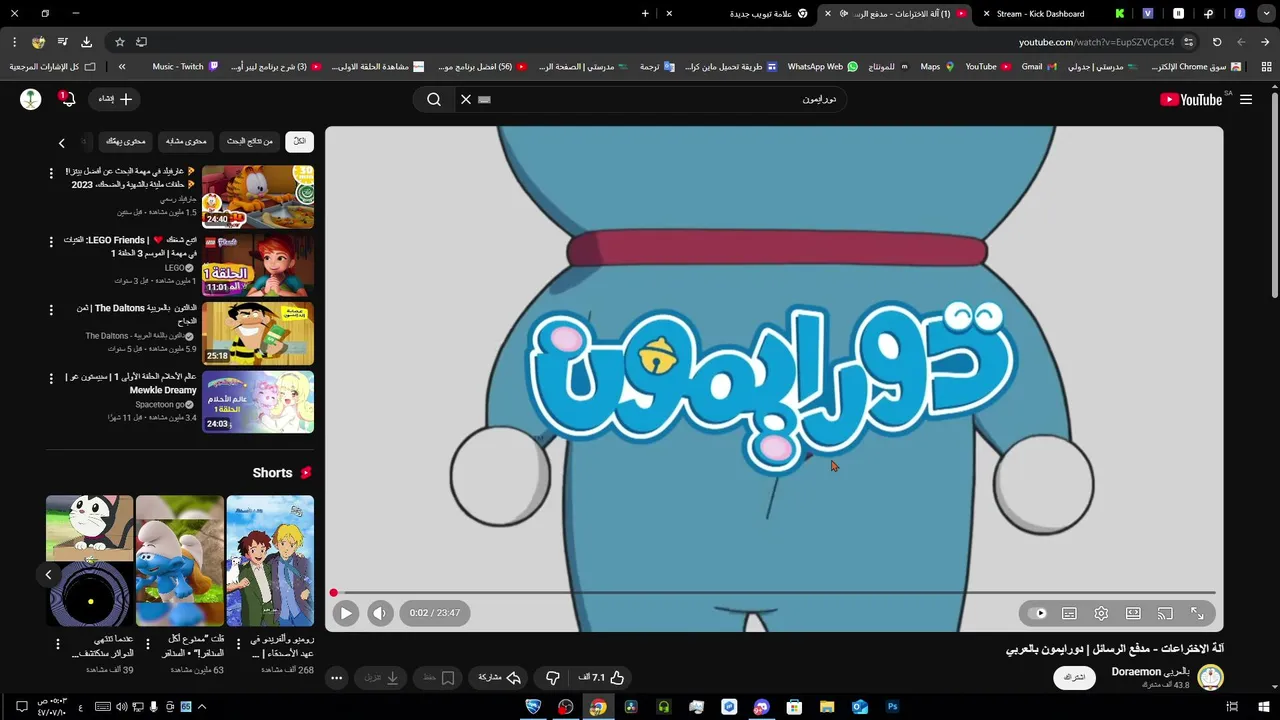Open File Explorer from the taskbar
The width and height of the screenshot is (1280, 720).
(827, 707)
